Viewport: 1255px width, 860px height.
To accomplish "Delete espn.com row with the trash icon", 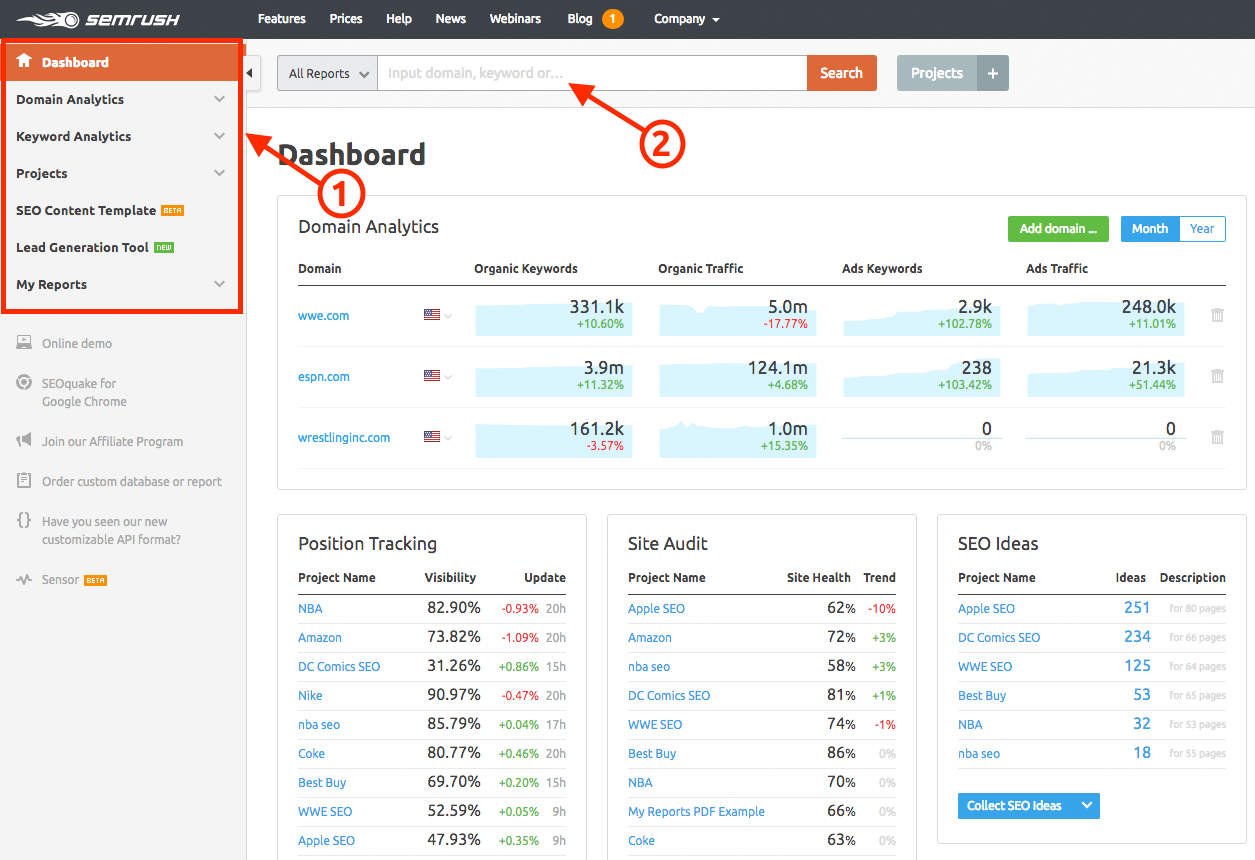I will (x=1217, y=376).
